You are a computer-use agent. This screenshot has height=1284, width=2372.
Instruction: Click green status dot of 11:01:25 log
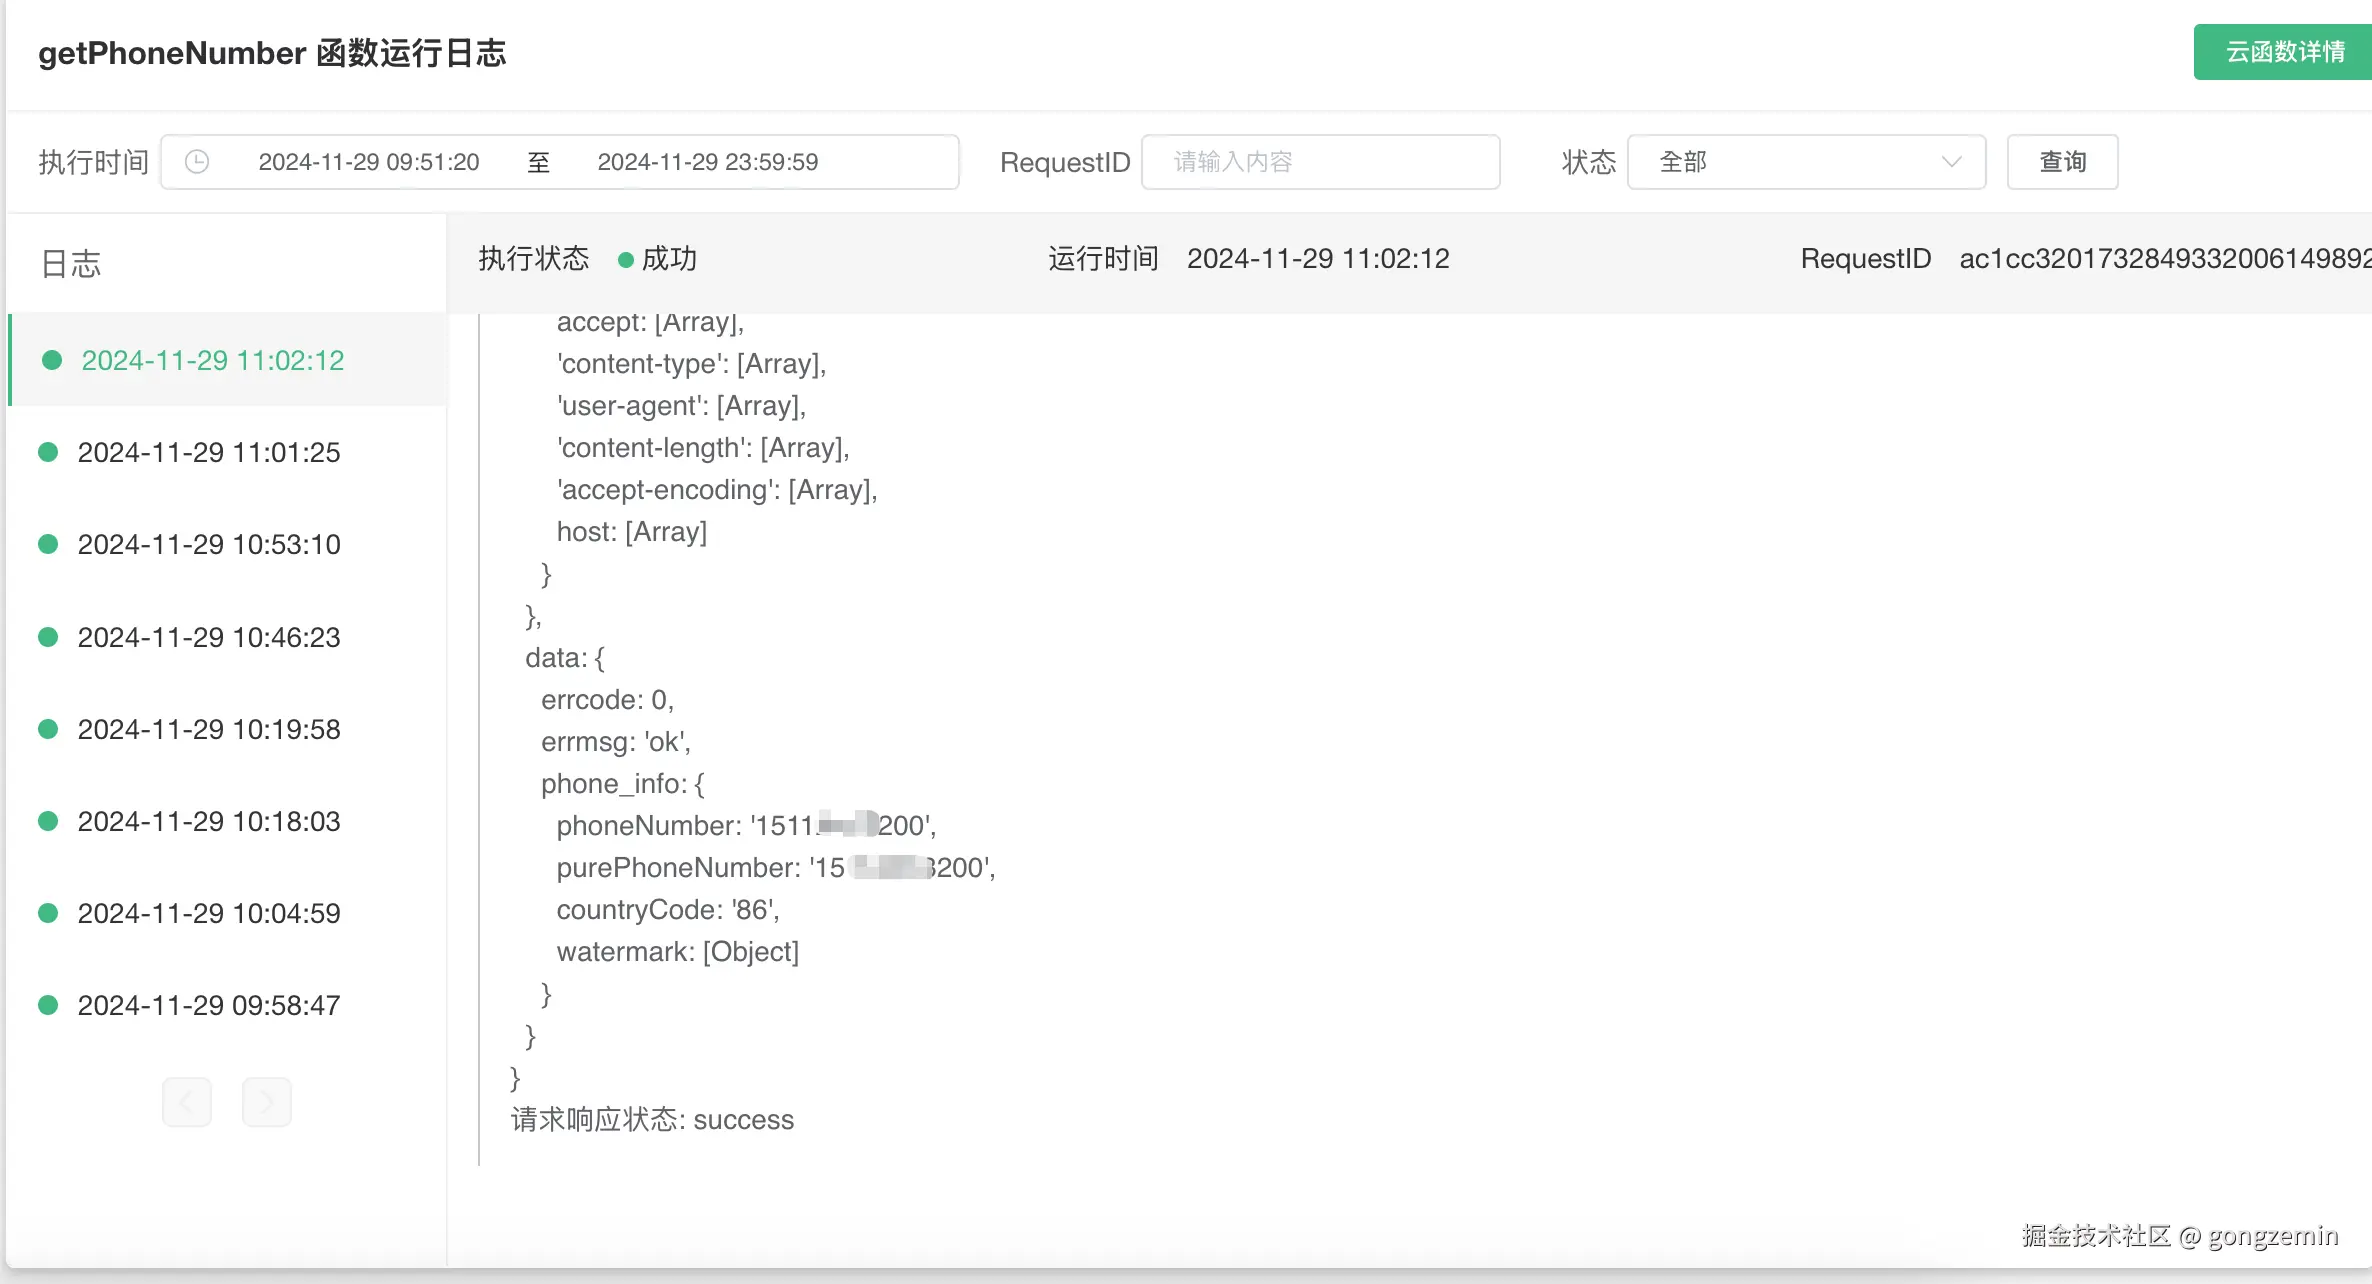click(48, 452)
